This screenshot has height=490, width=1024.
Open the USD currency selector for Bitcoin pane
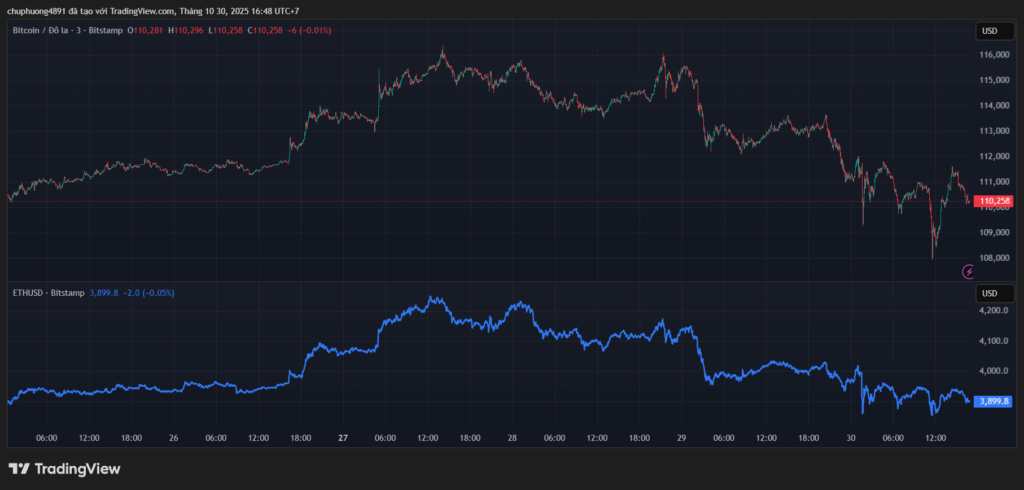point(989,31)
